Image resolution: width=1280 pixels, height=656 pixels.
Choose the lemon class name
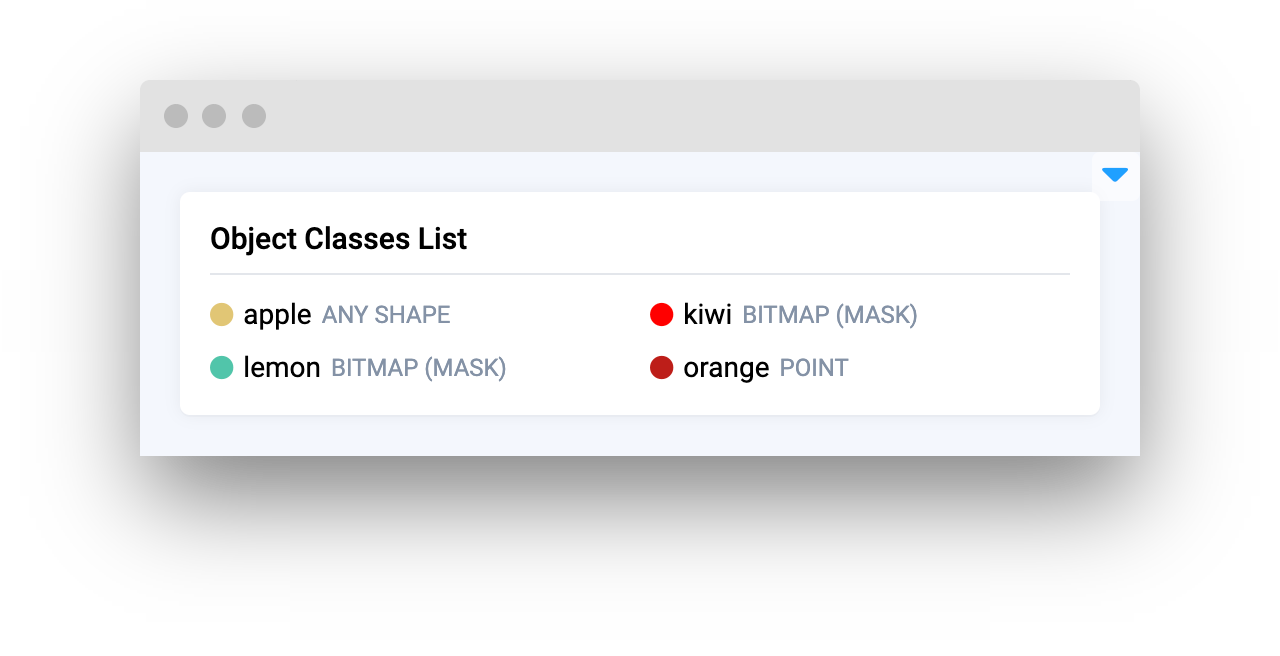(x=281, y=368)
